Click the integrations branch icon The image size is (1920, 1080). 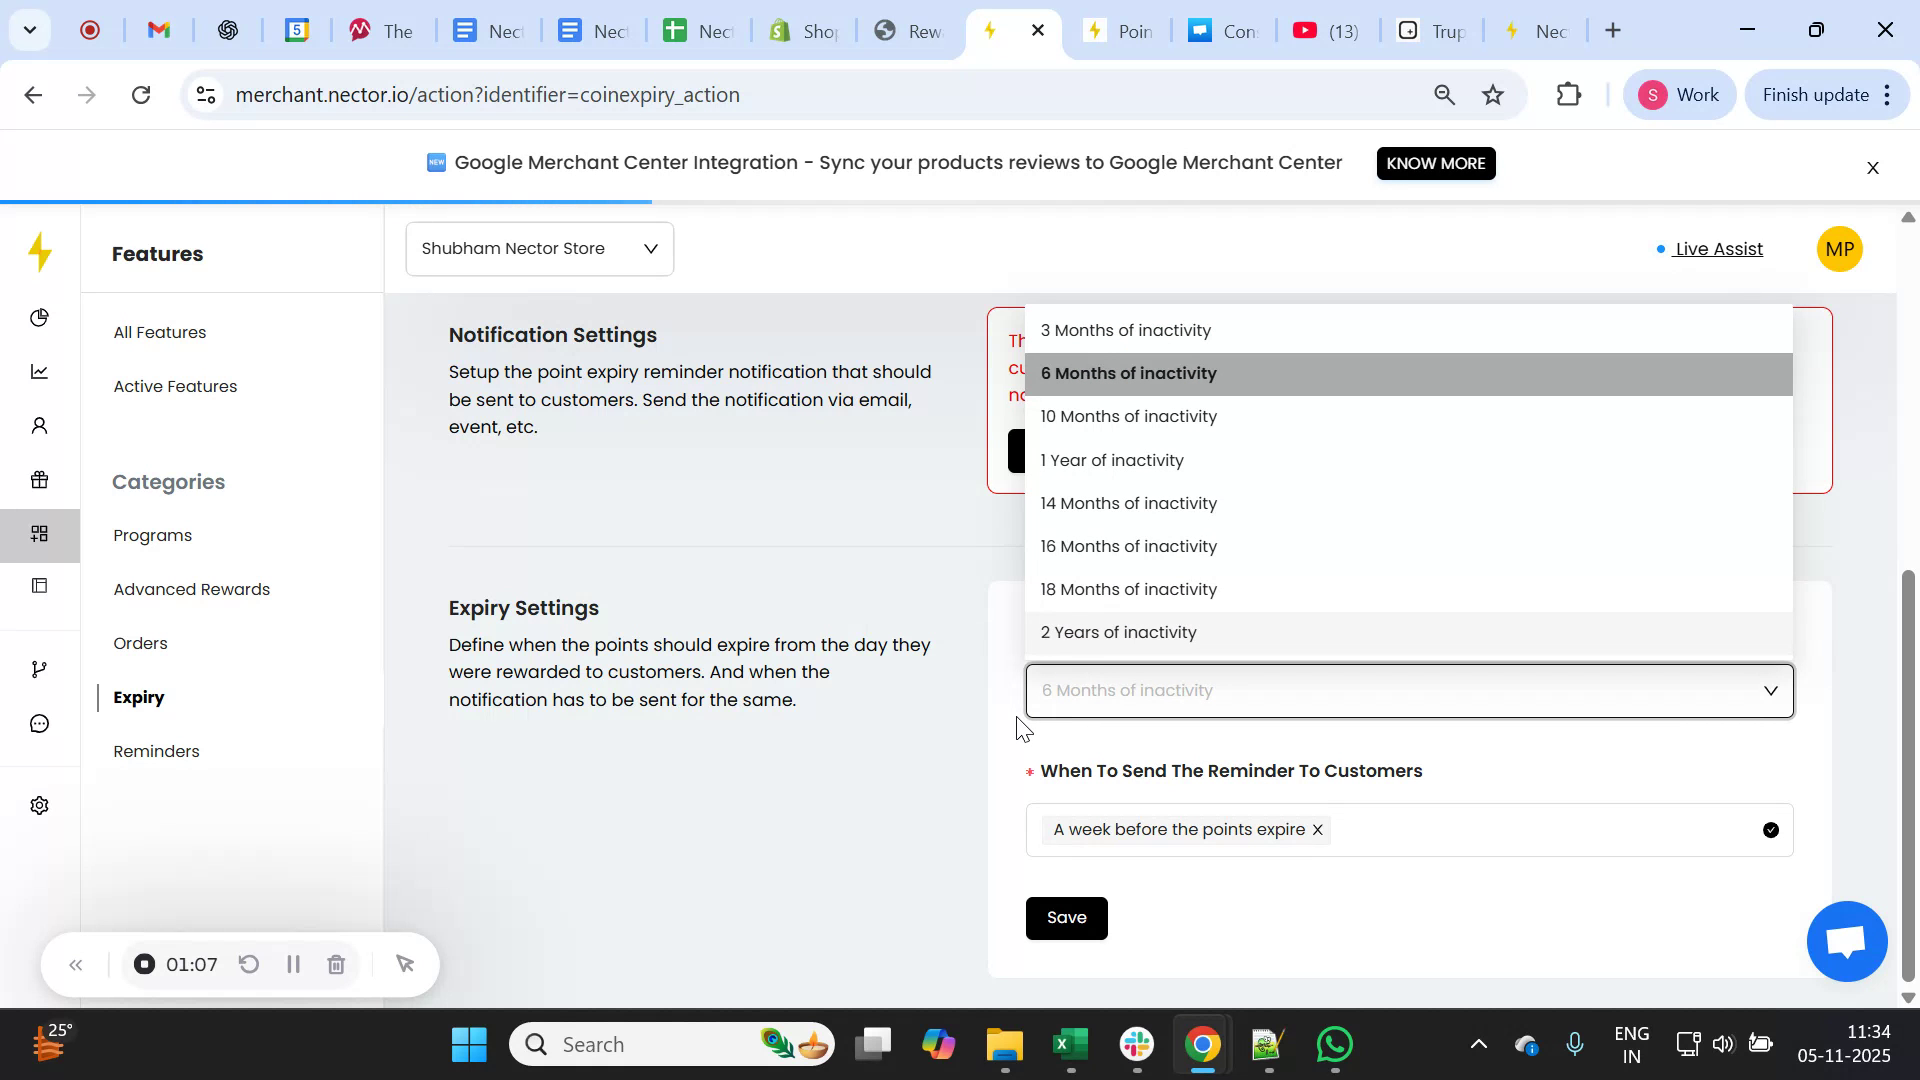(40, 668)
